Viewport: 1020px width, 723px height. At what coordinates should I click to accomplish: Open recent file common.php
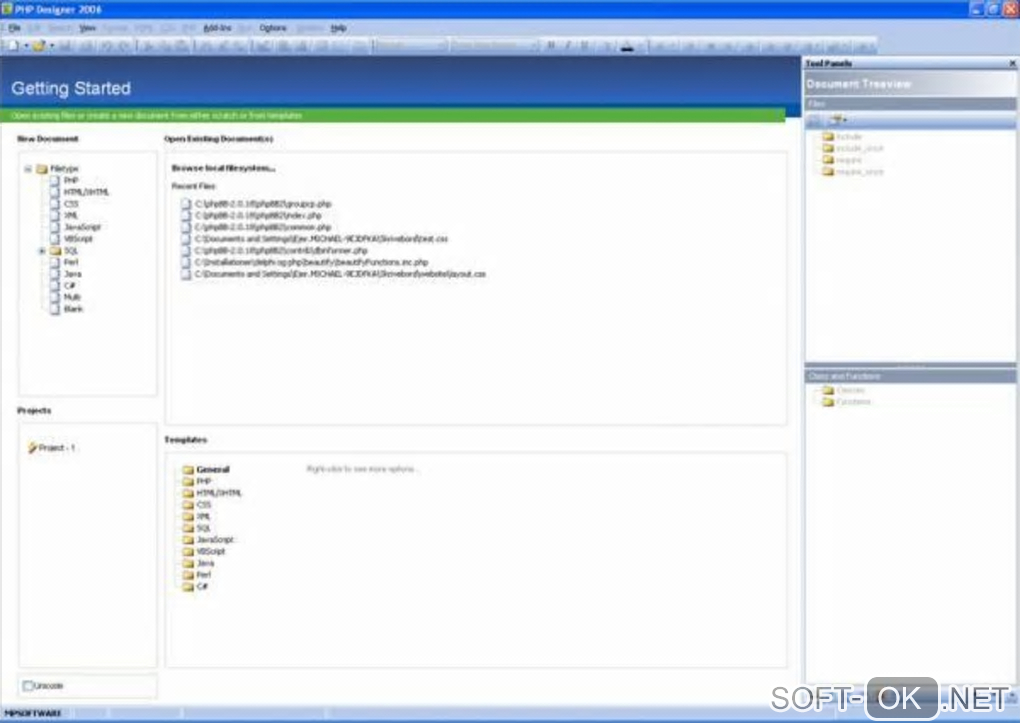tap(263, 227)
